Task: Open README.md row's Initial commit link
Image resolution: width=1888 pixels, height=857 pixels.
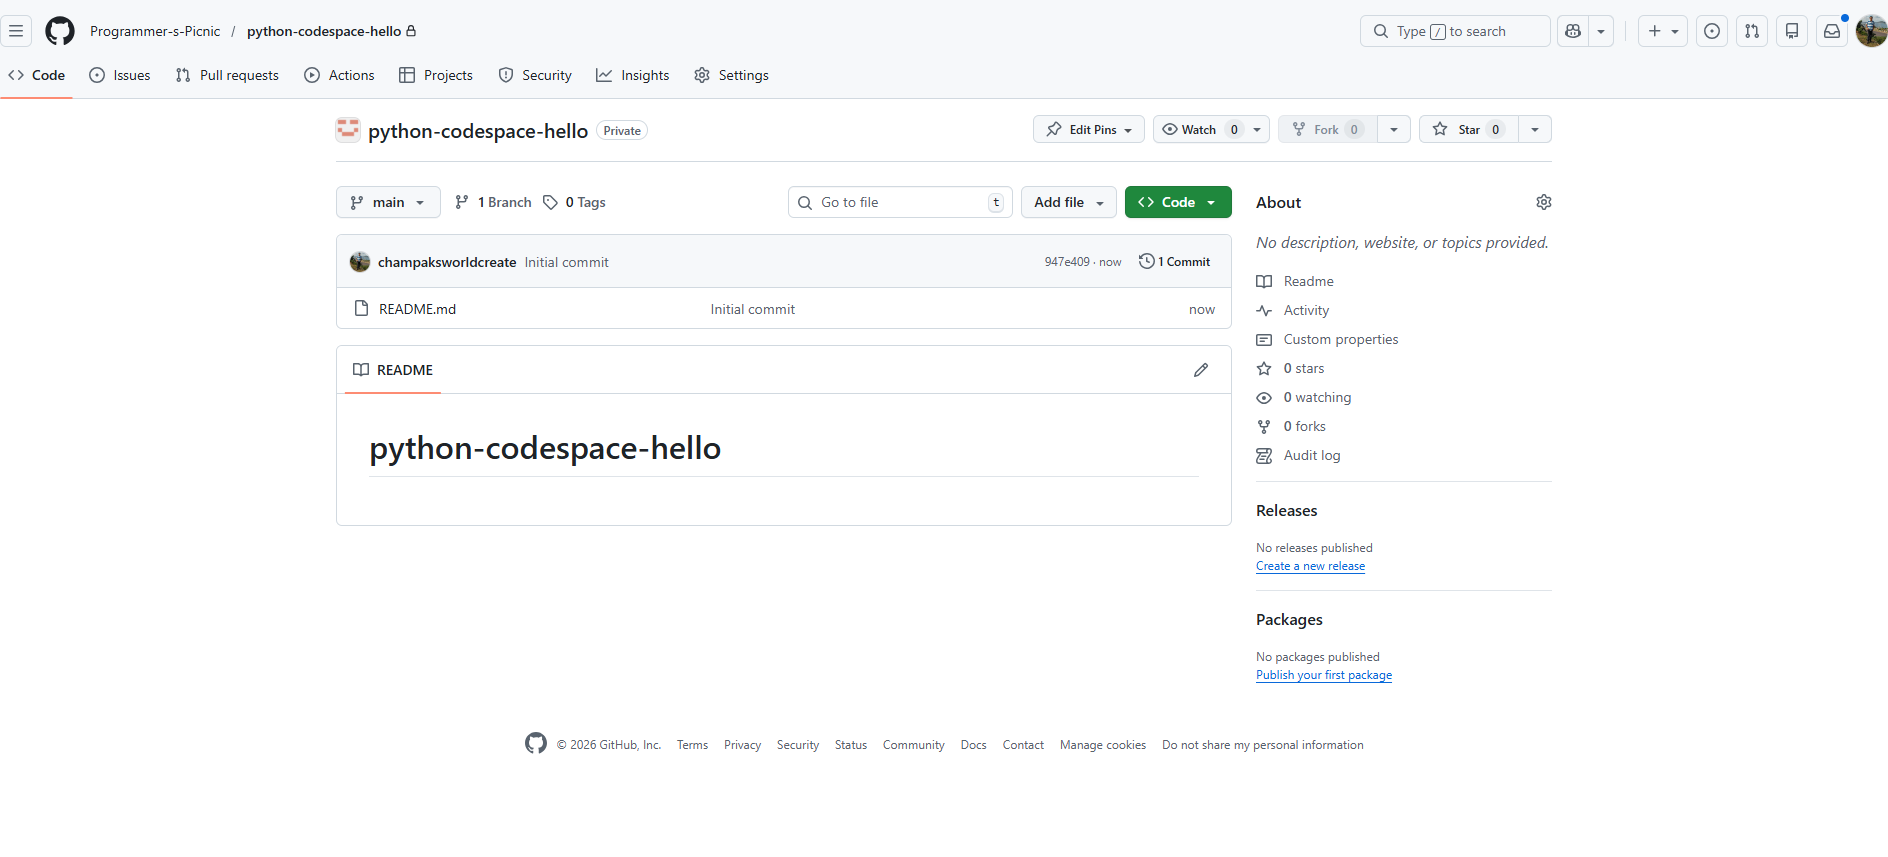Action: pyautogui.click(x=752, y=309)
